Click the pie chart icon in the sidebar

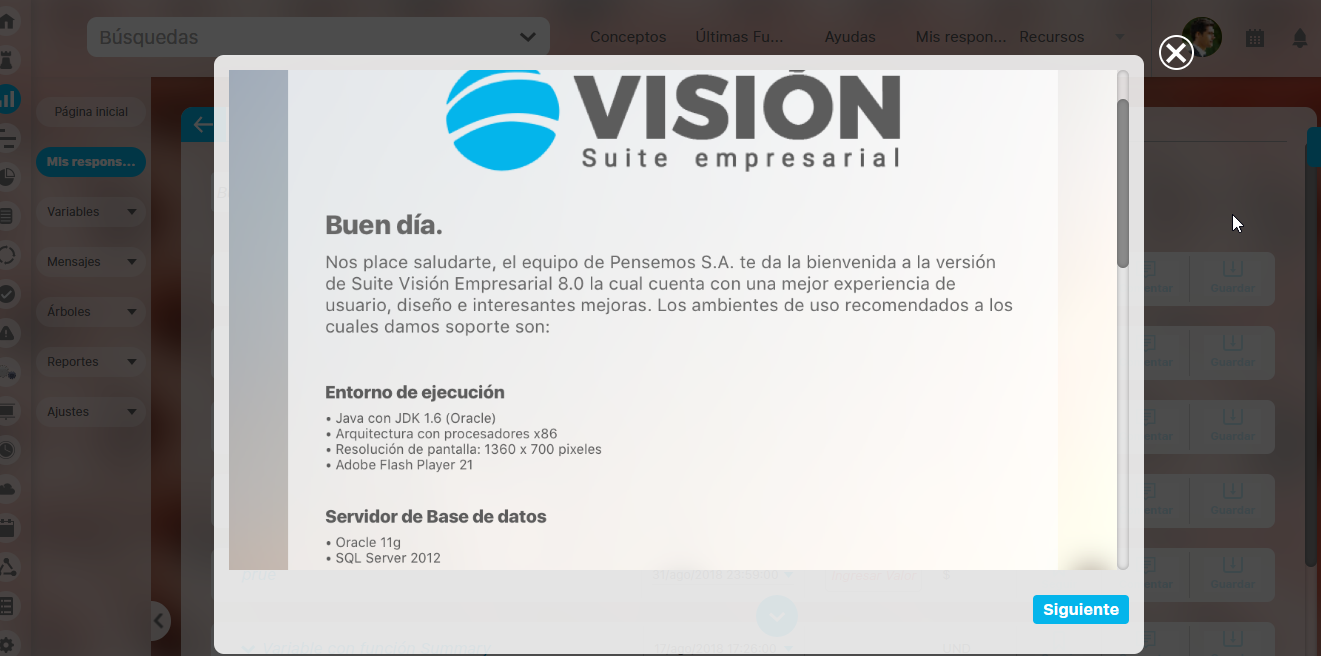(x=7, y=177)
